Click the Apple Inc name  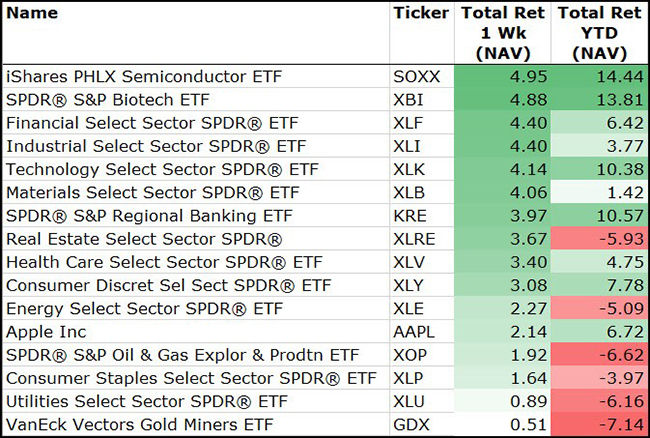point(47,331)
